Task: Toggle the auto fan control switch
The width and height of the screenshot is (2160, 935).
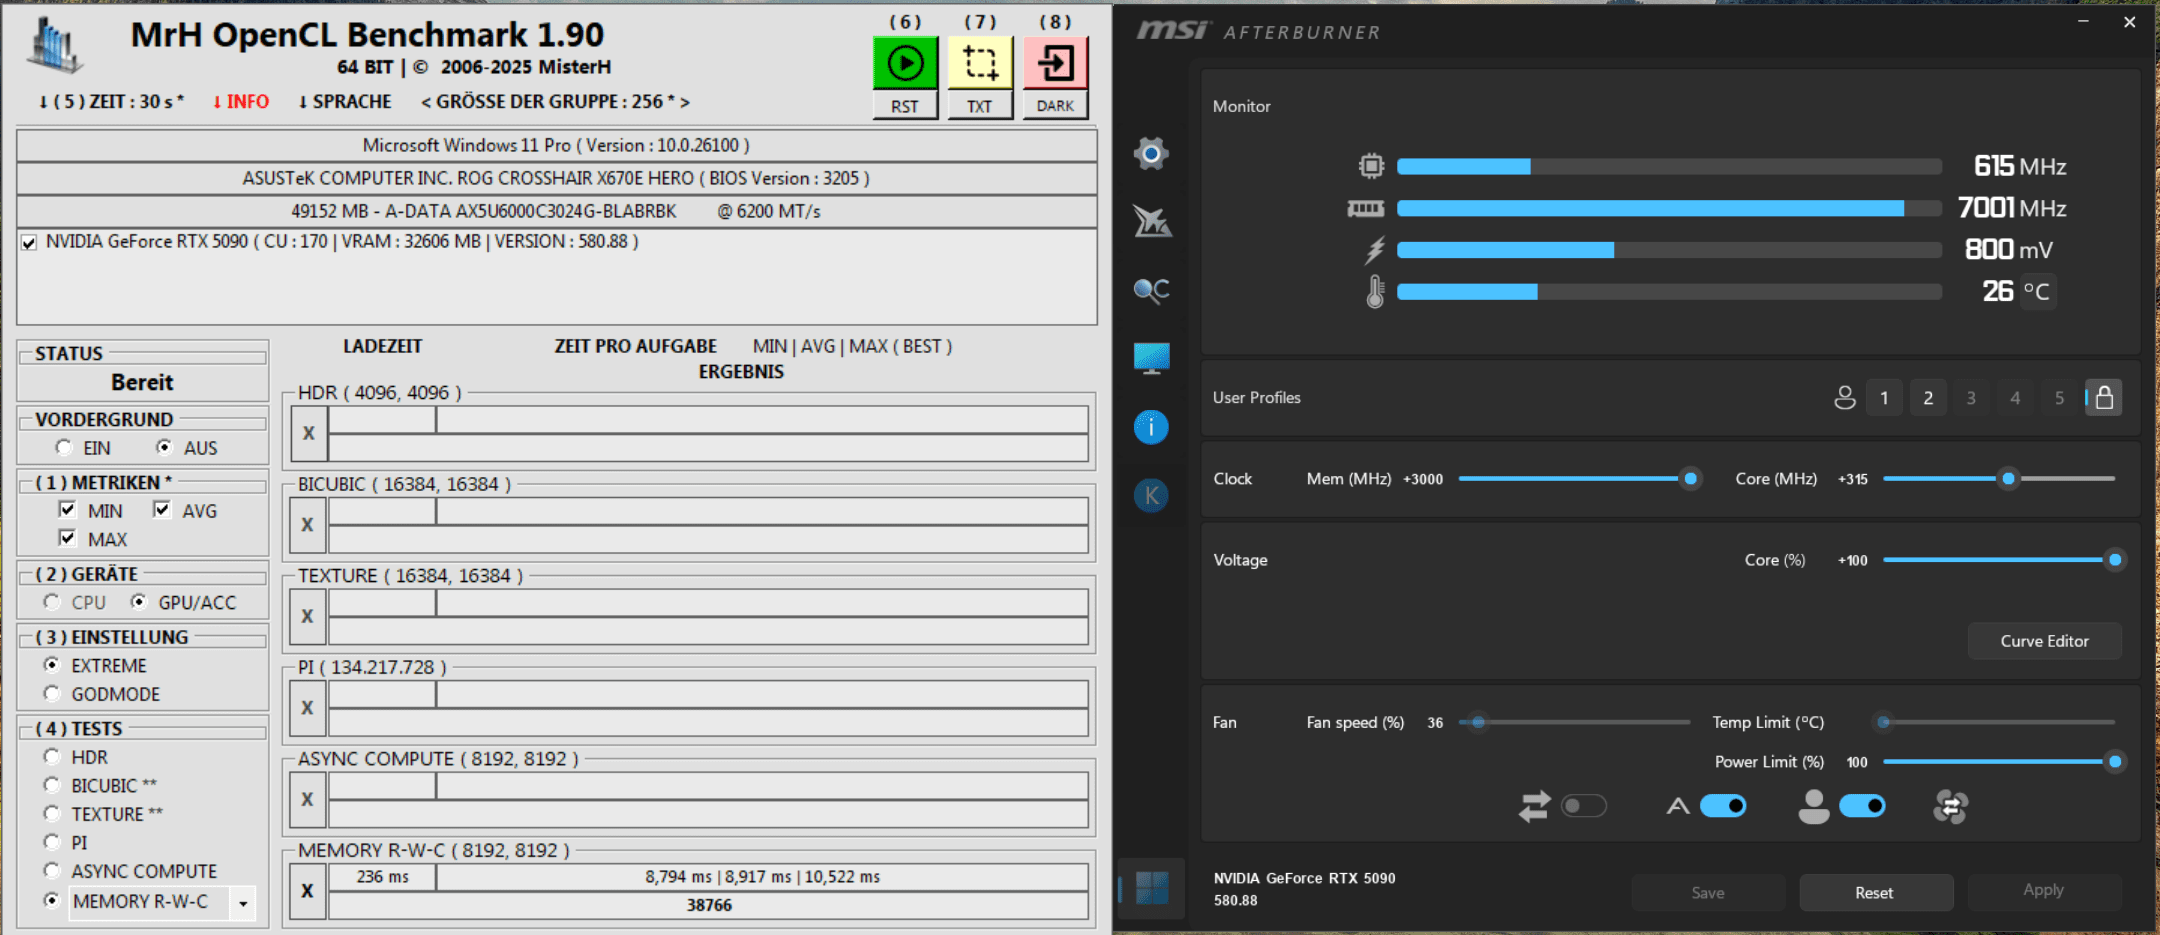Action: (x=1723, y=806)
